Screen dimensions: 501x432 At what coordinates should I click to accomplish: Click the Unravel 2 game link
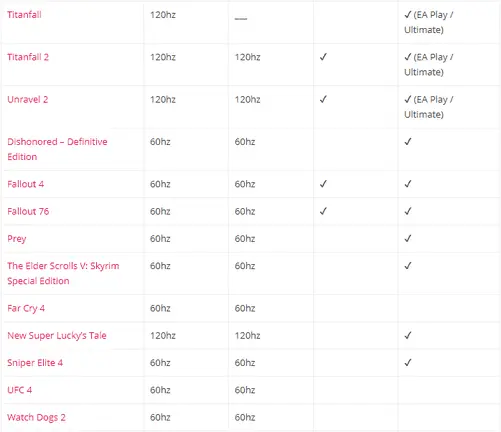28,99
